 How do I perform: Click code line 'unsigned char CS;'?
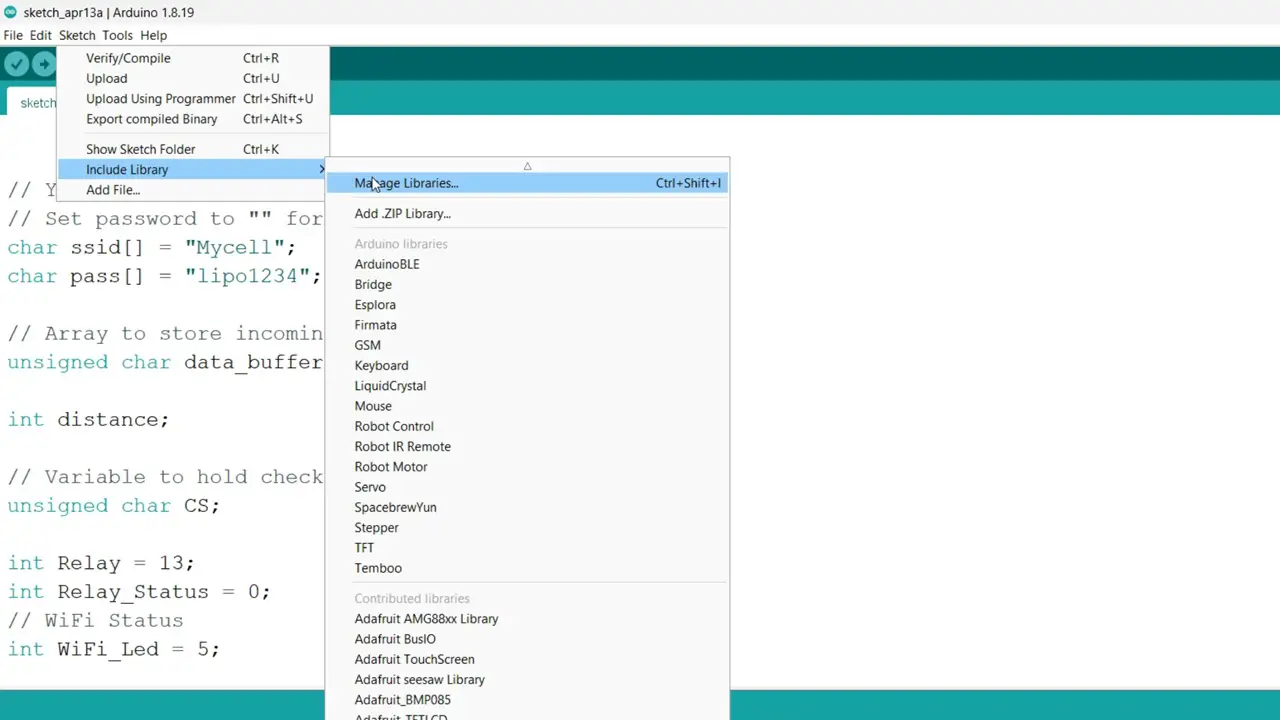pos(113,505)
